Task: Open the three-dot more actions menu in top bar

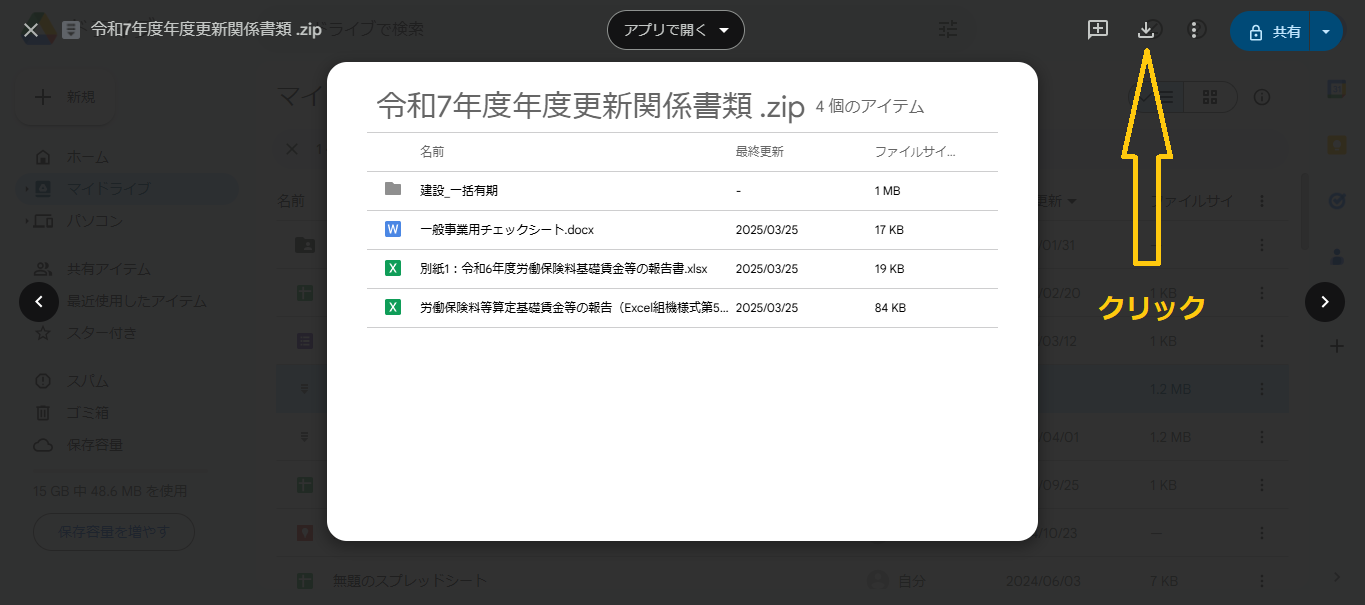Action: [1194, 30]
